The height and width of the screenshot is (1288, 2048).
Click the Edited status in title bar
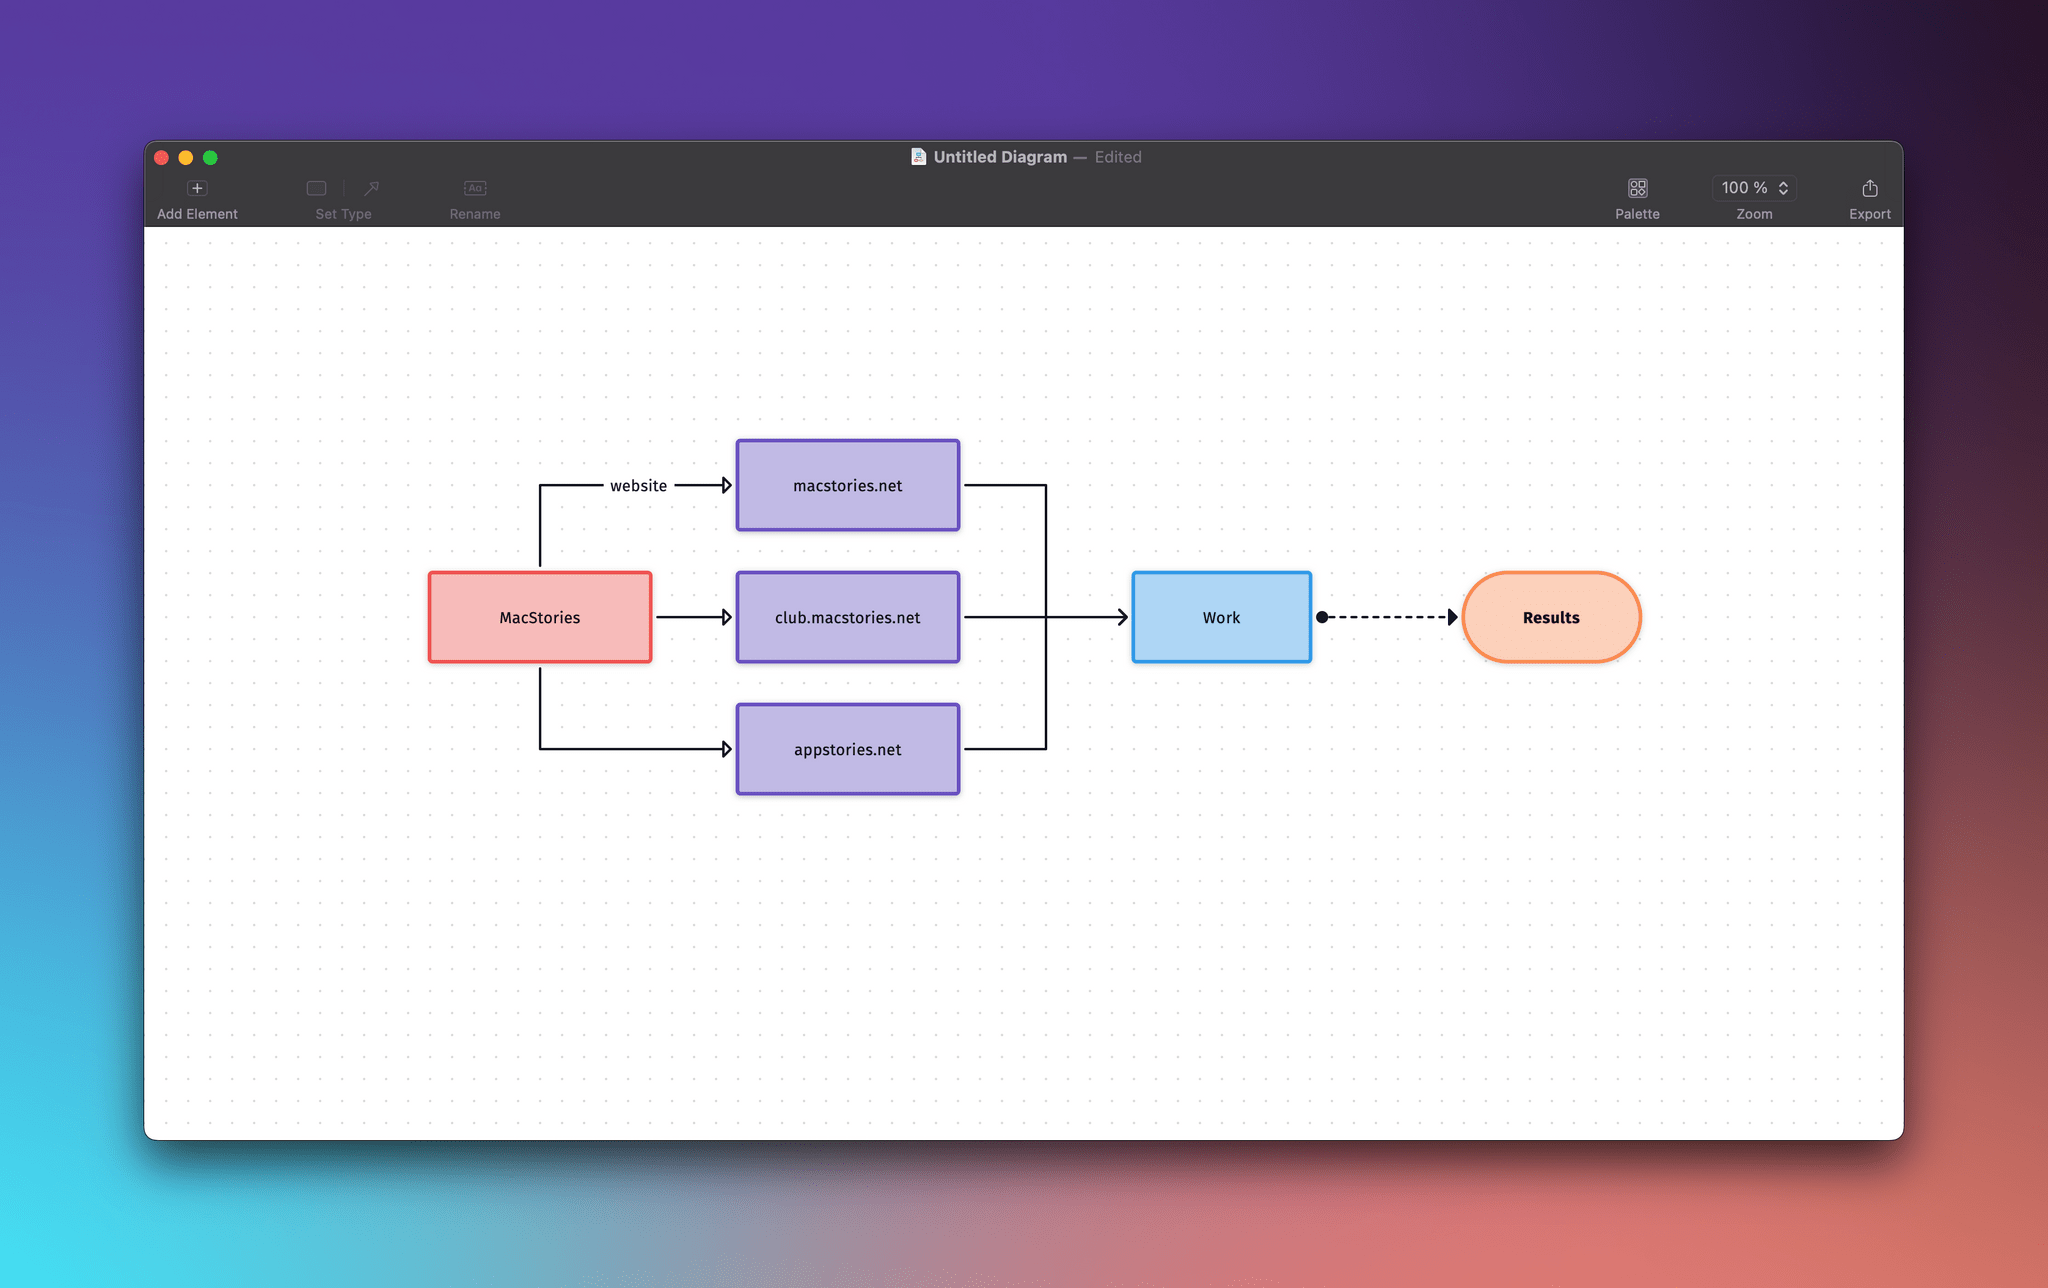[x=1118, y=157]
